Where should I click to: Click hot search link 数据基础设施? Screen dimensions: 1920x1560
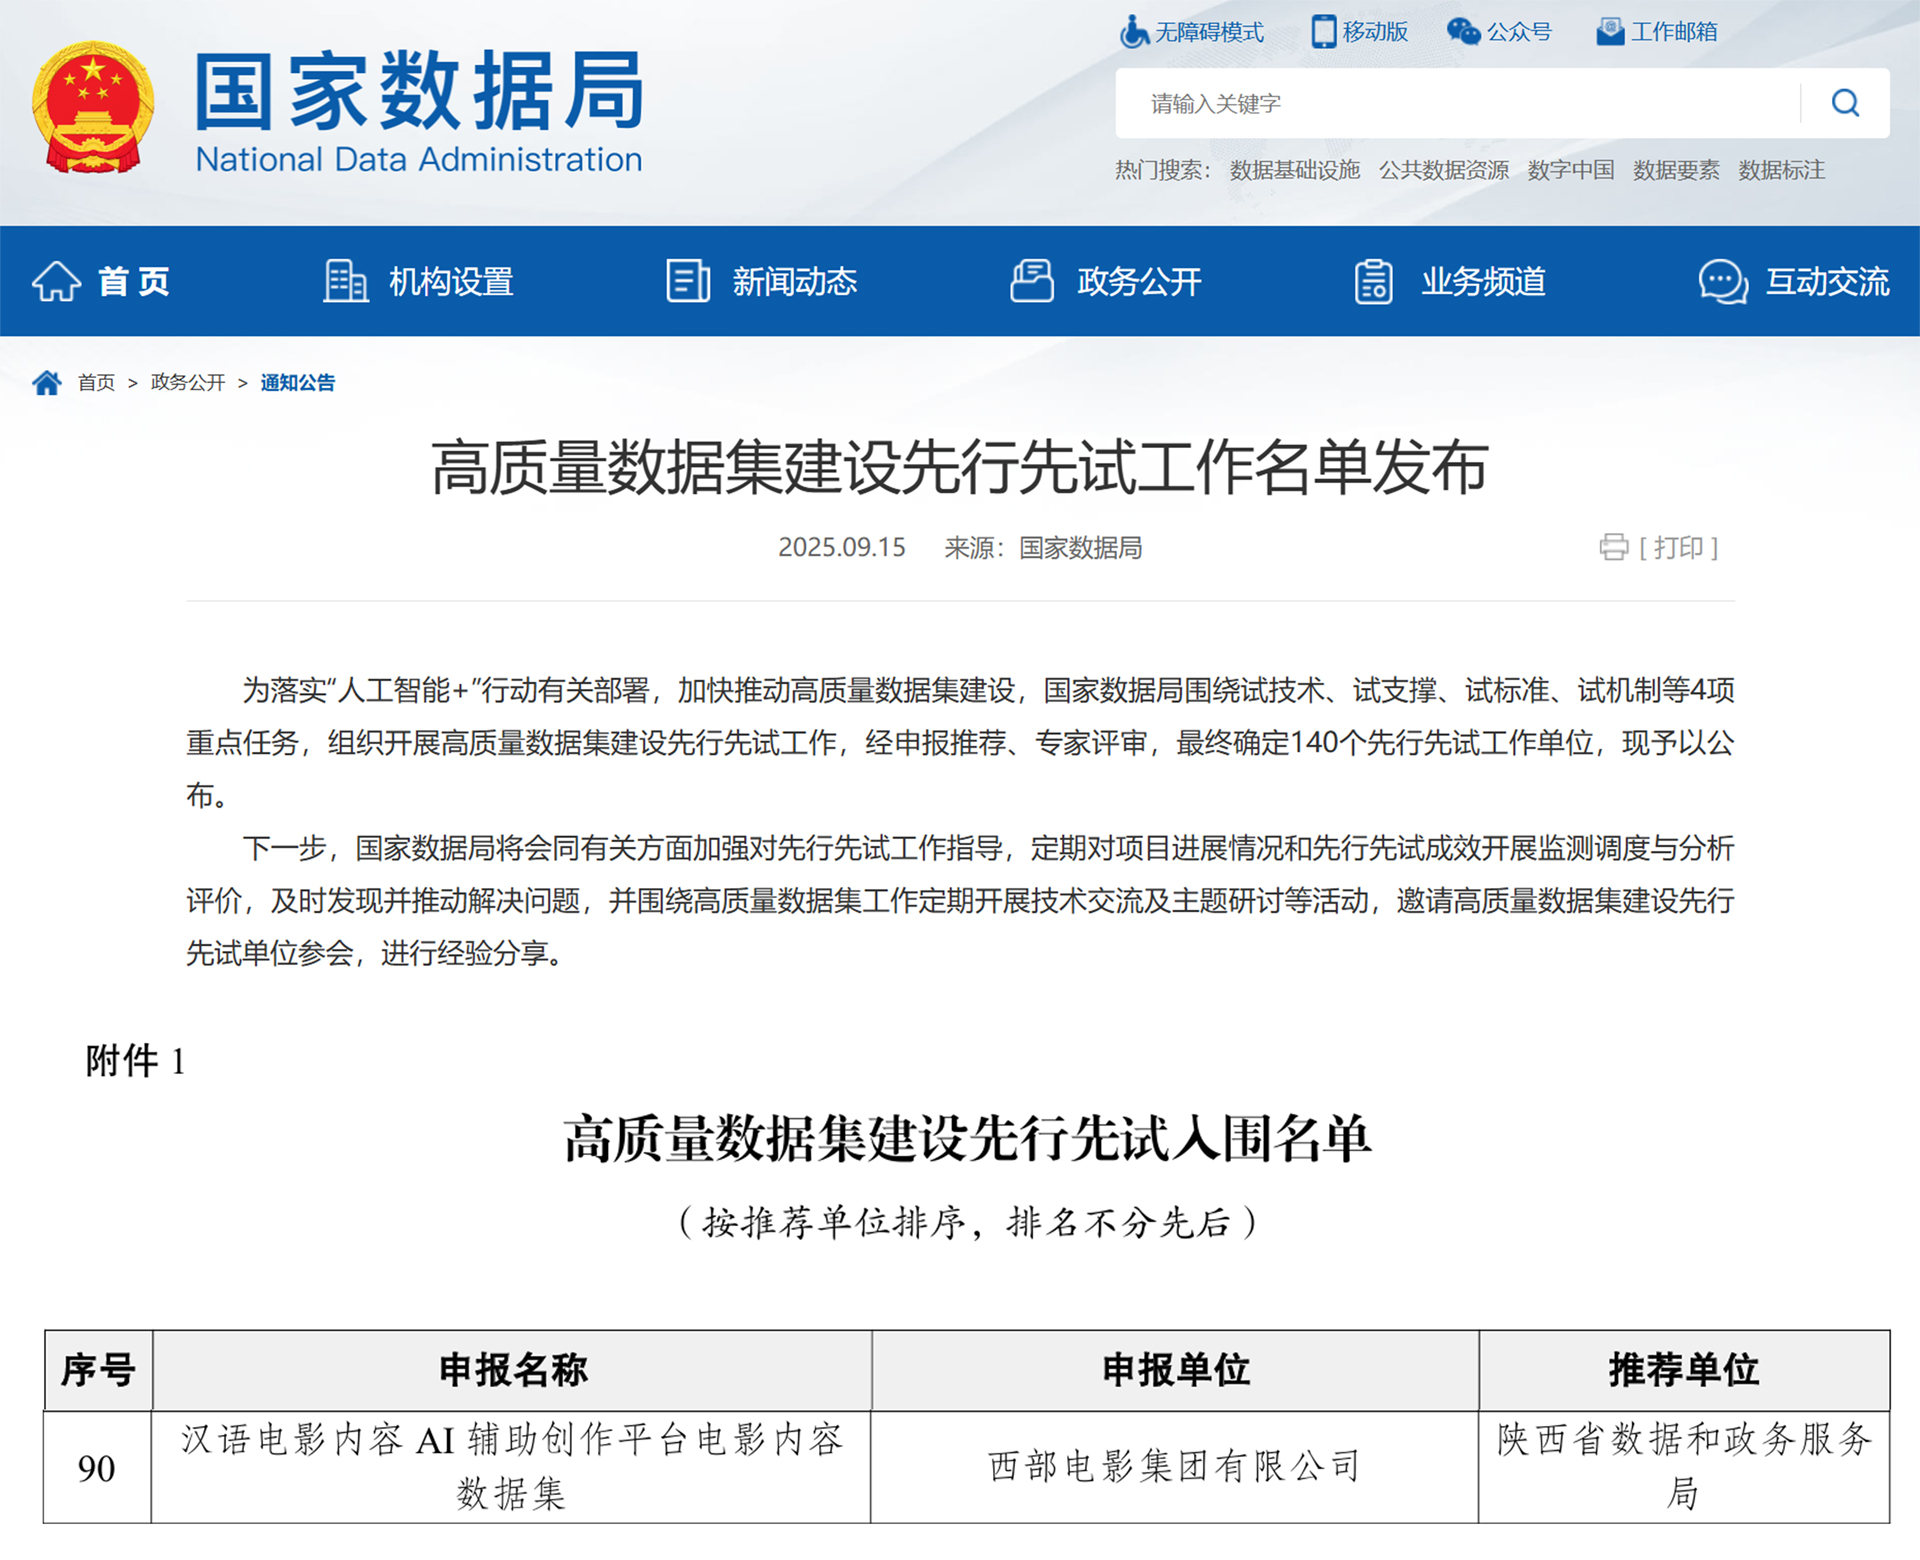[1294, 170]
